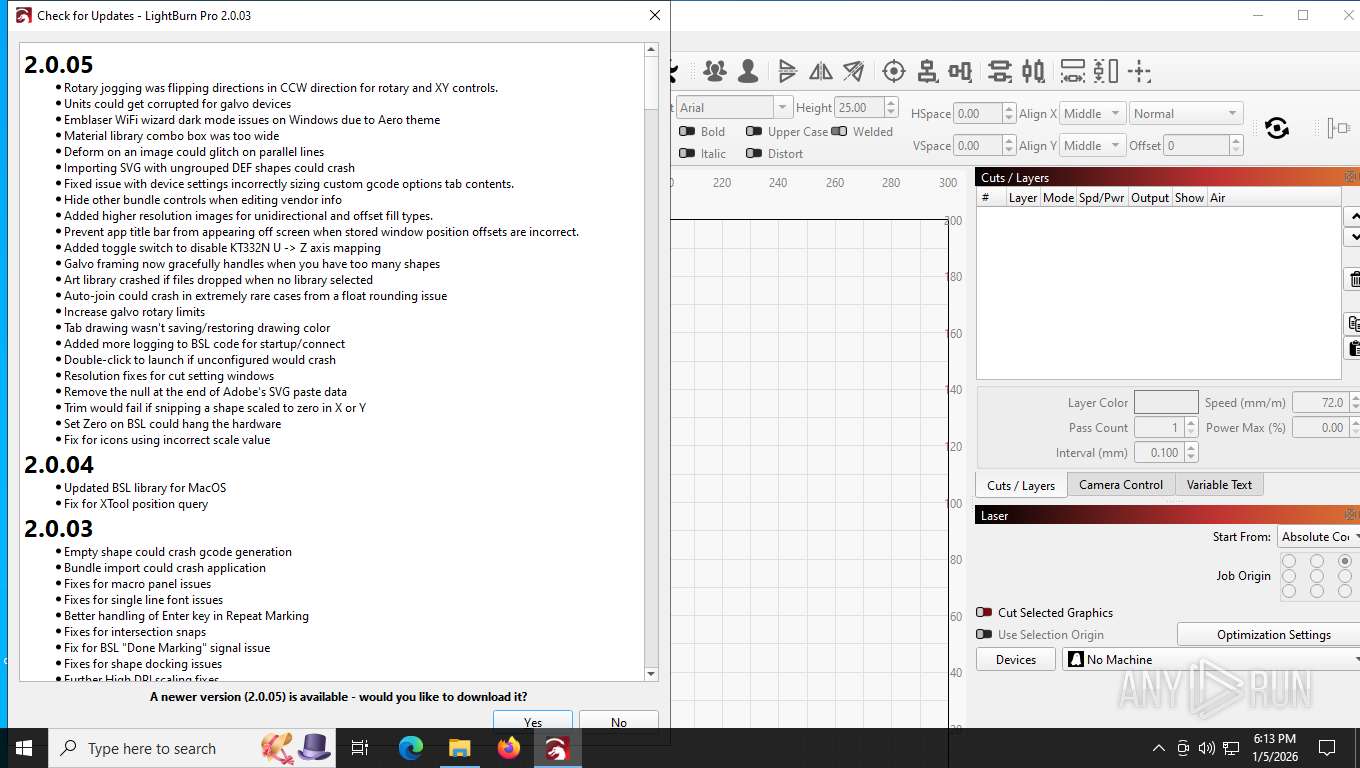Enable Cut Selected Graphics toggle
This screenshot has height=768, width=1360.
pos(984,612)
